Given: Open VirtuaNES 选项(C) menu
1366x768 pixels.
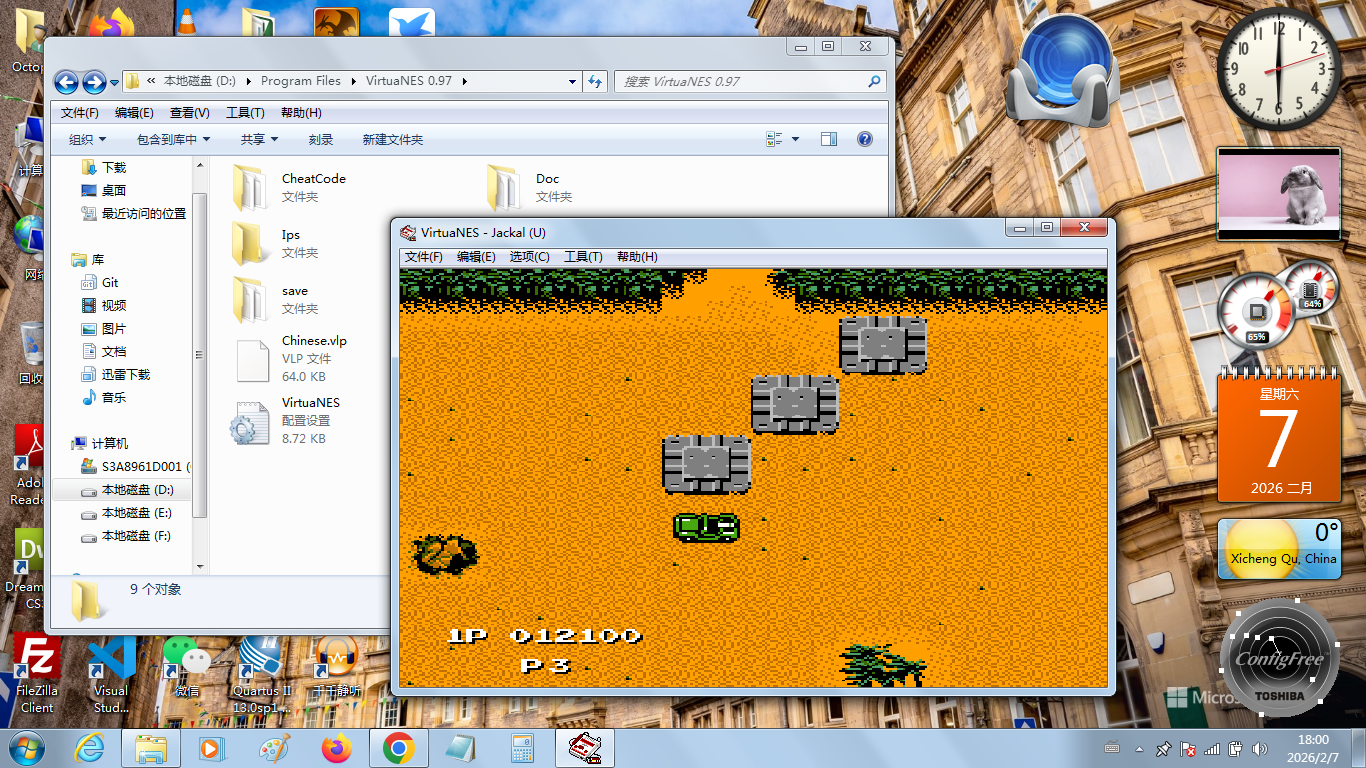Looking at the screenshot, I should [x=529, y=257].
